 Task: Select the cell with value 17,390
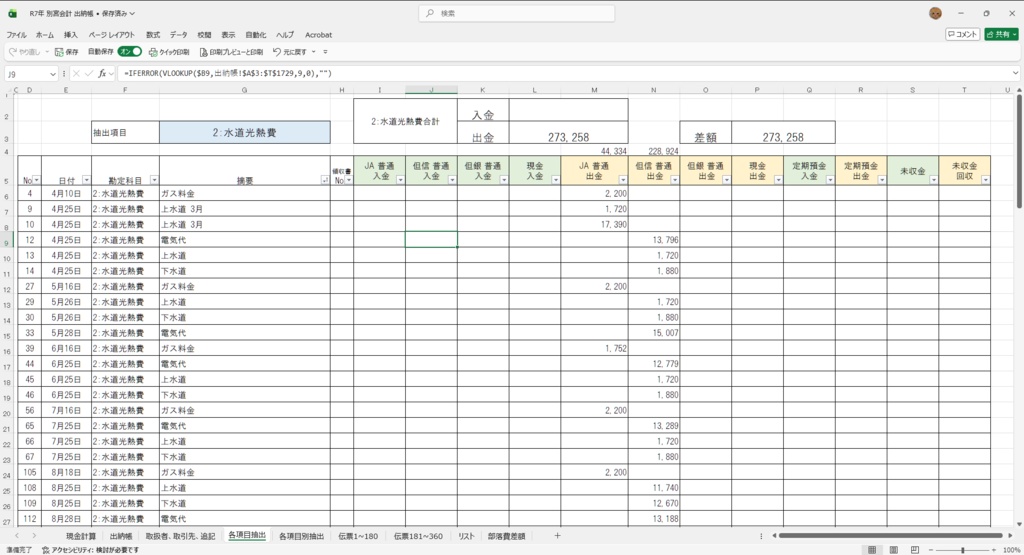594,224
